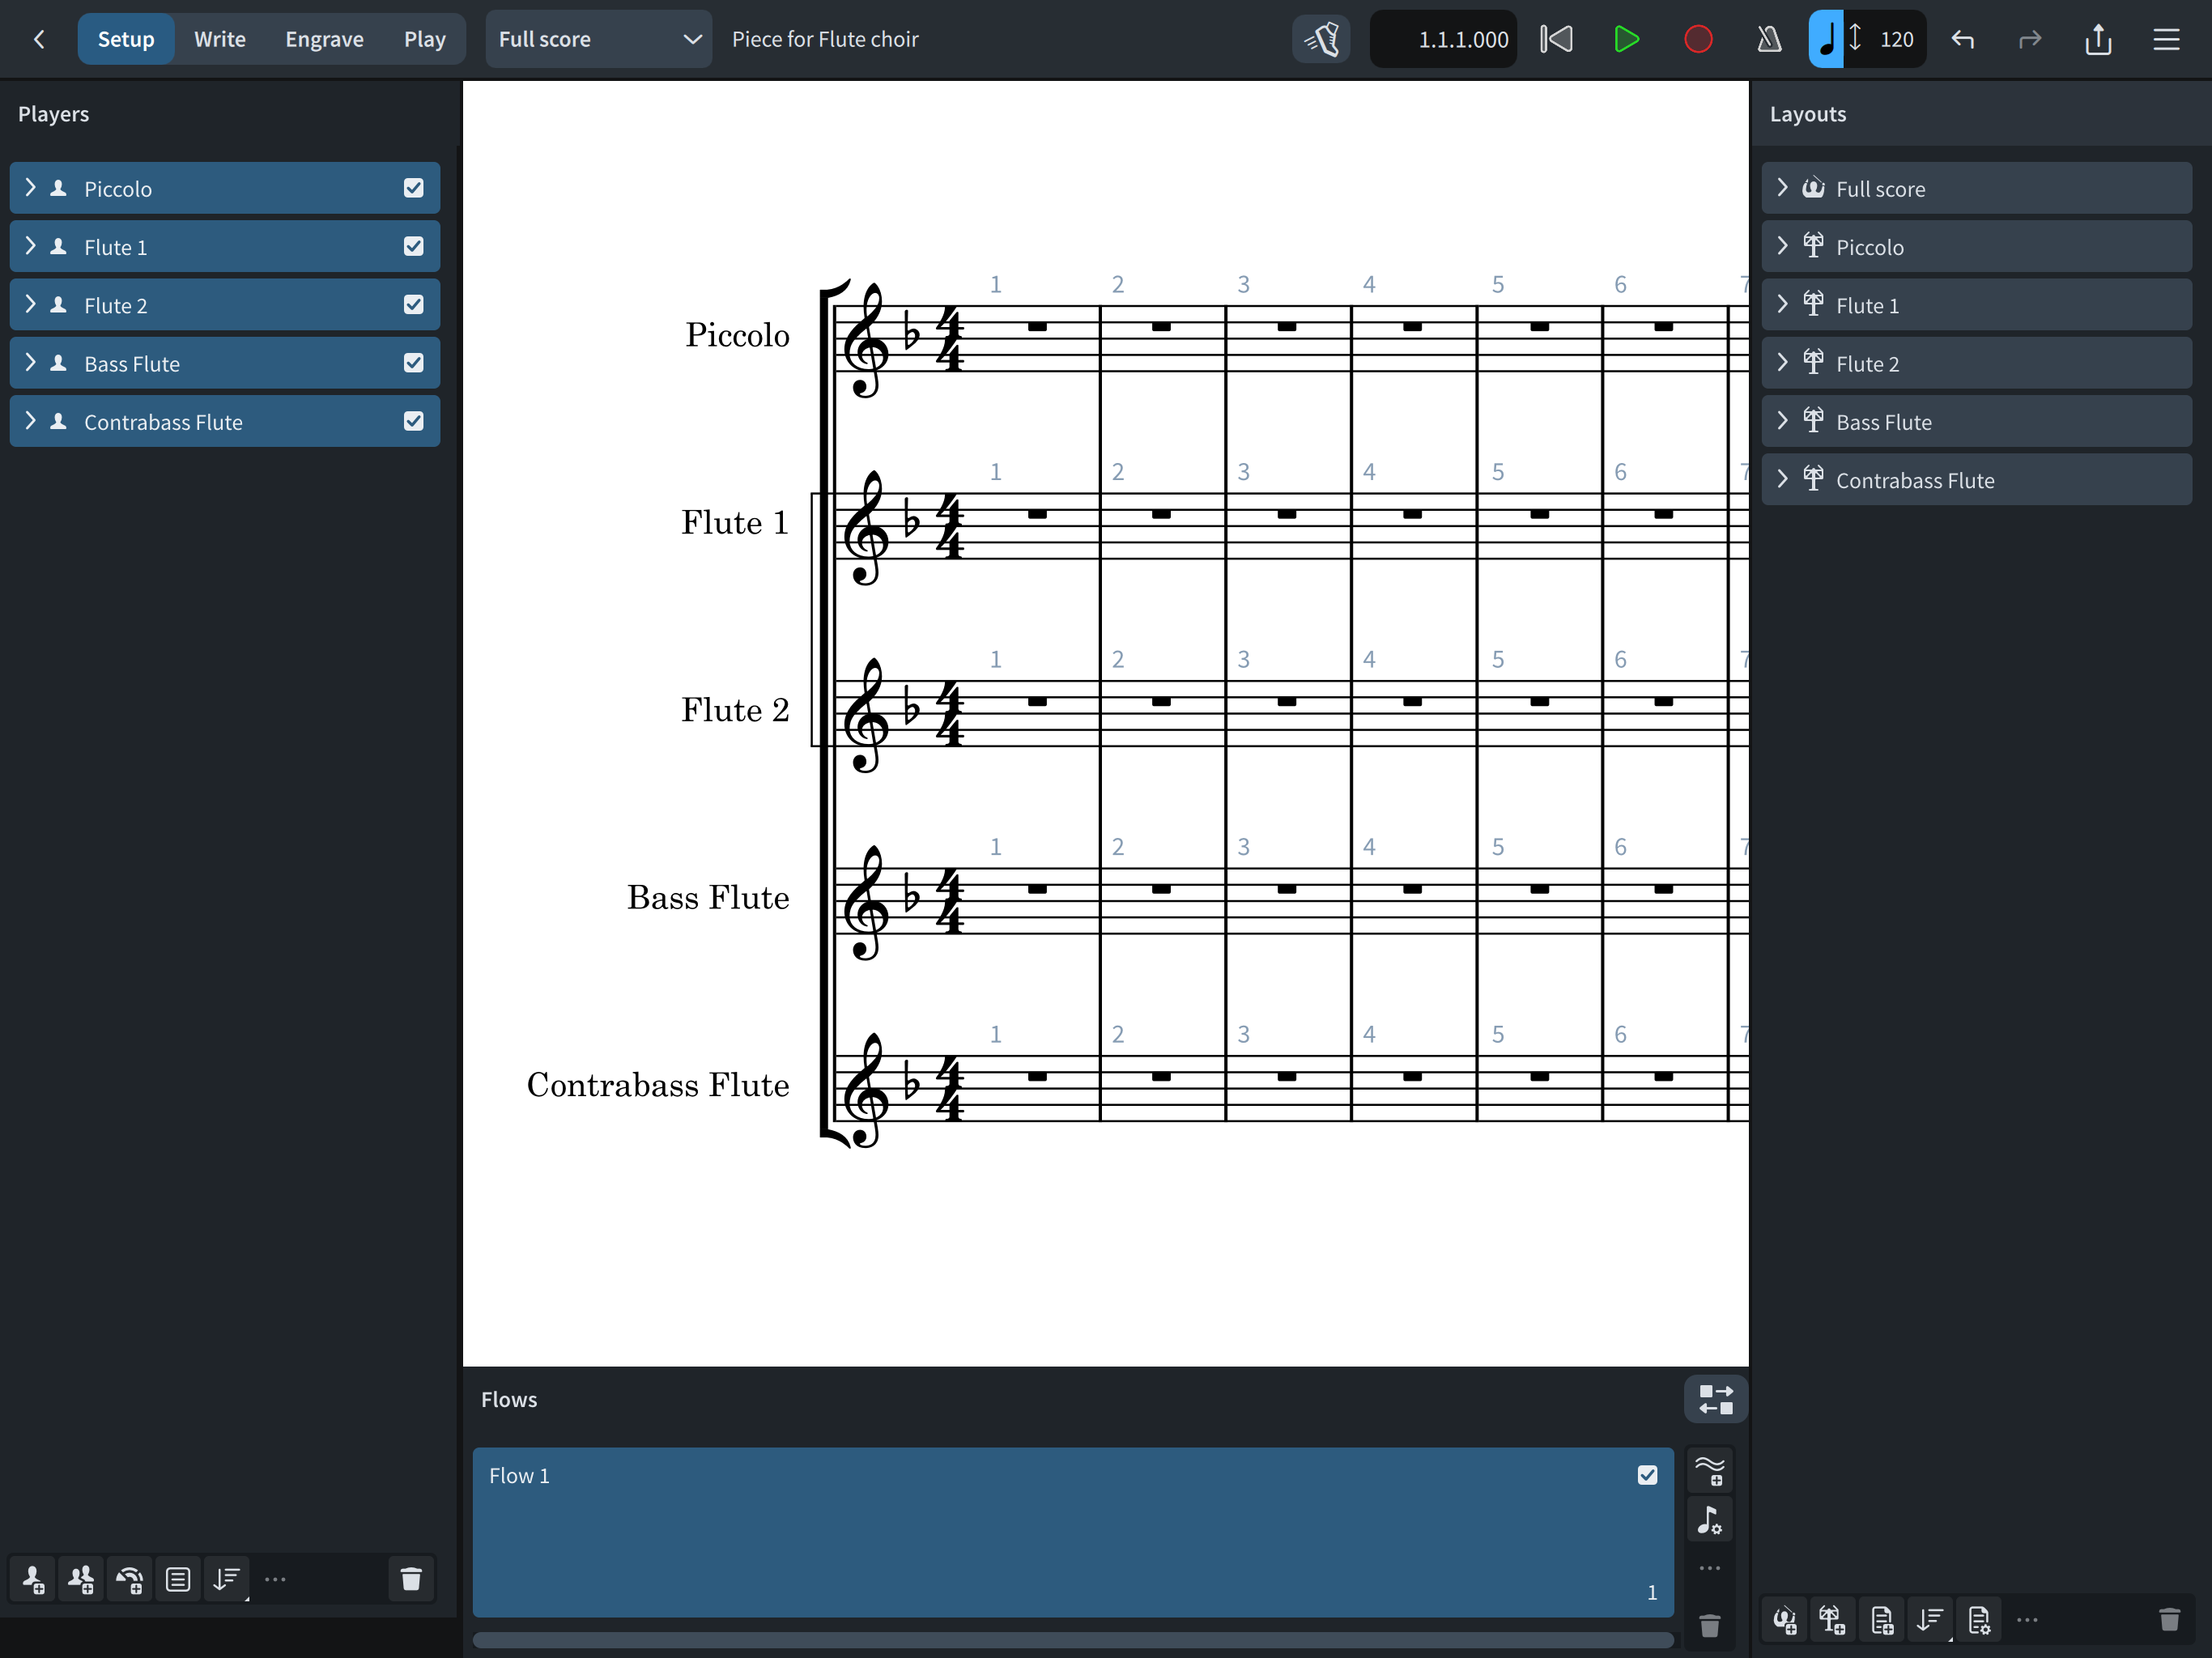
Task: Open the hamburger main menu
Action: pos(2166,39)
